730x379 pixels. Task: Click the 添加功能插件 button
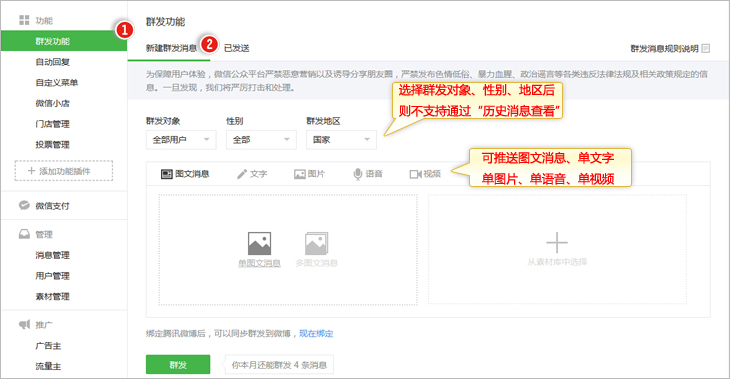tap(64, 171)
